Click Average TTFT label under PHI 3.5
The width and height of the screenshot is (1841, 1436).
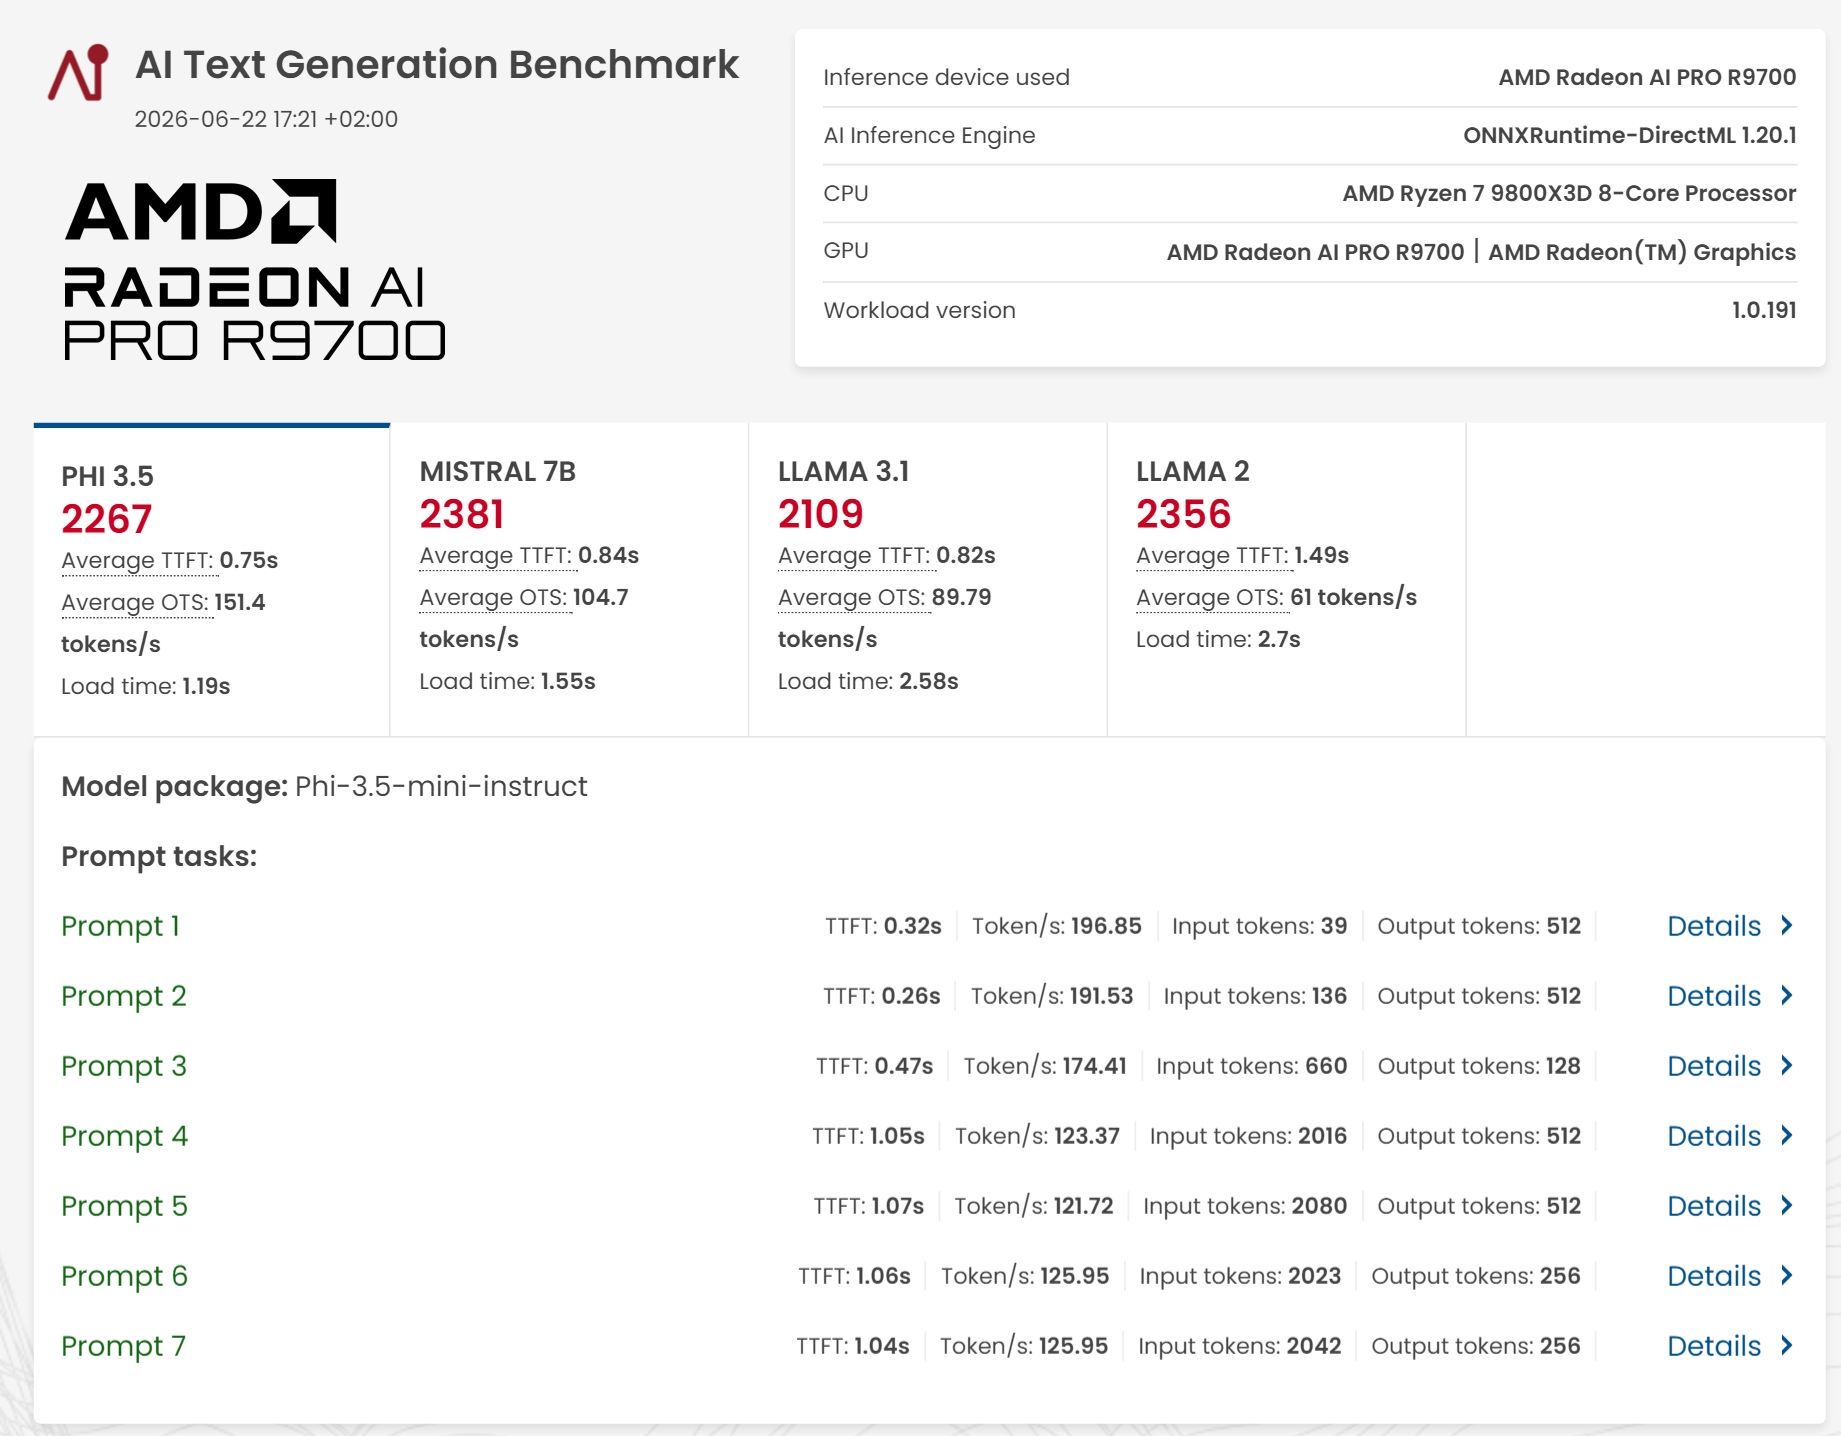click(138, 560)
